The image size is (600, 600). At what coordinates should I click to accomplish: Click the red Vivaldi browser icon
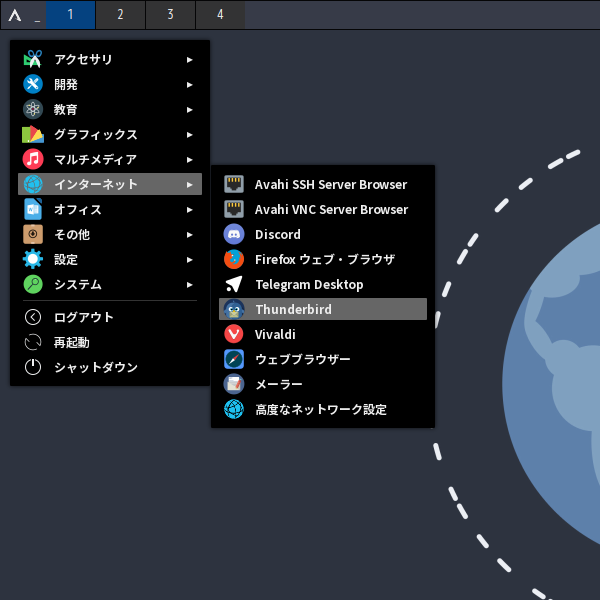pos(234,335)
